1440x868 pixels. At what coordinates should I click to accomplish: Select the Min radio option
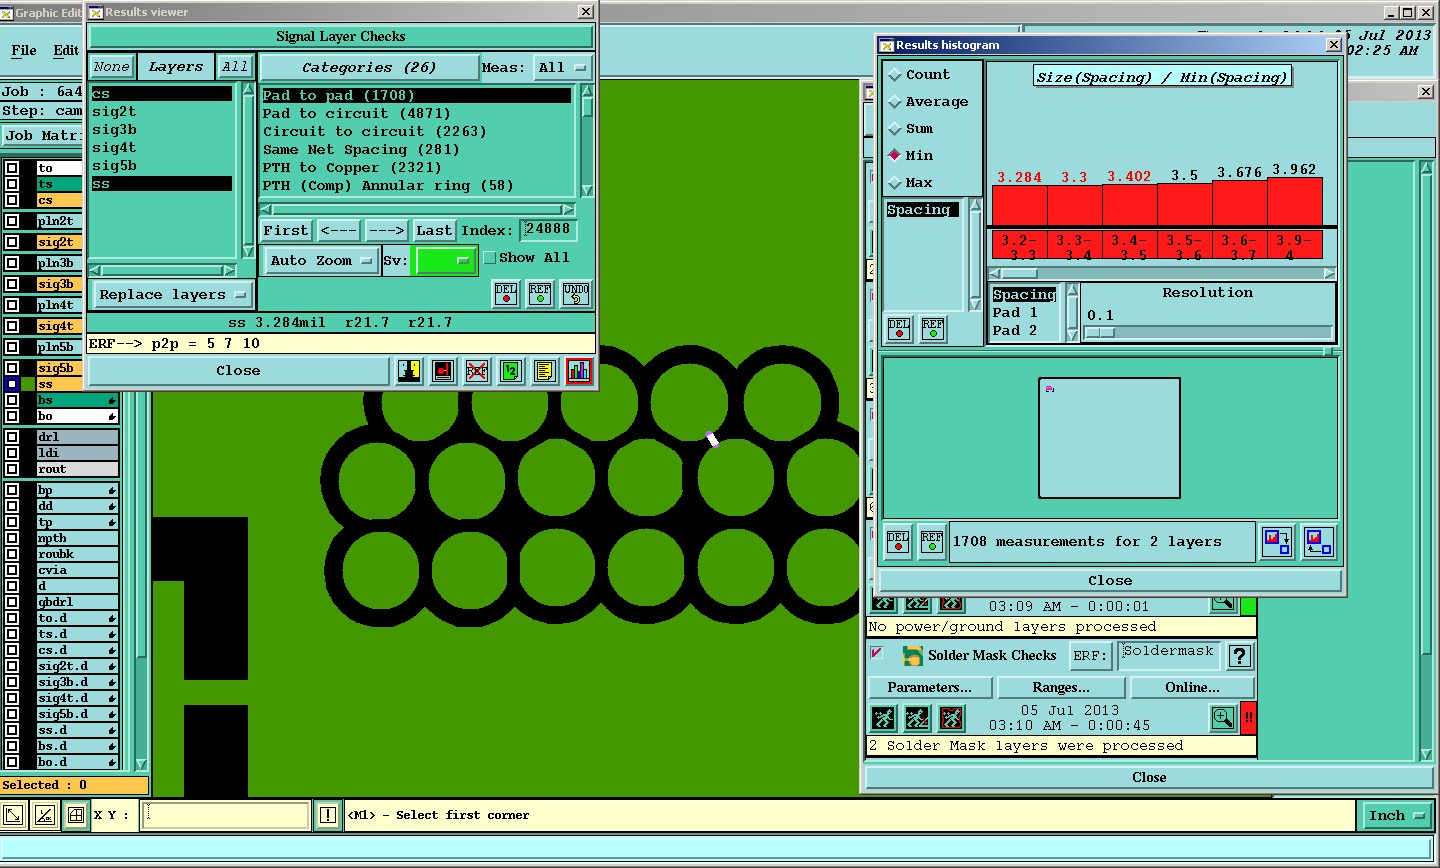click(x=895, y=155)
